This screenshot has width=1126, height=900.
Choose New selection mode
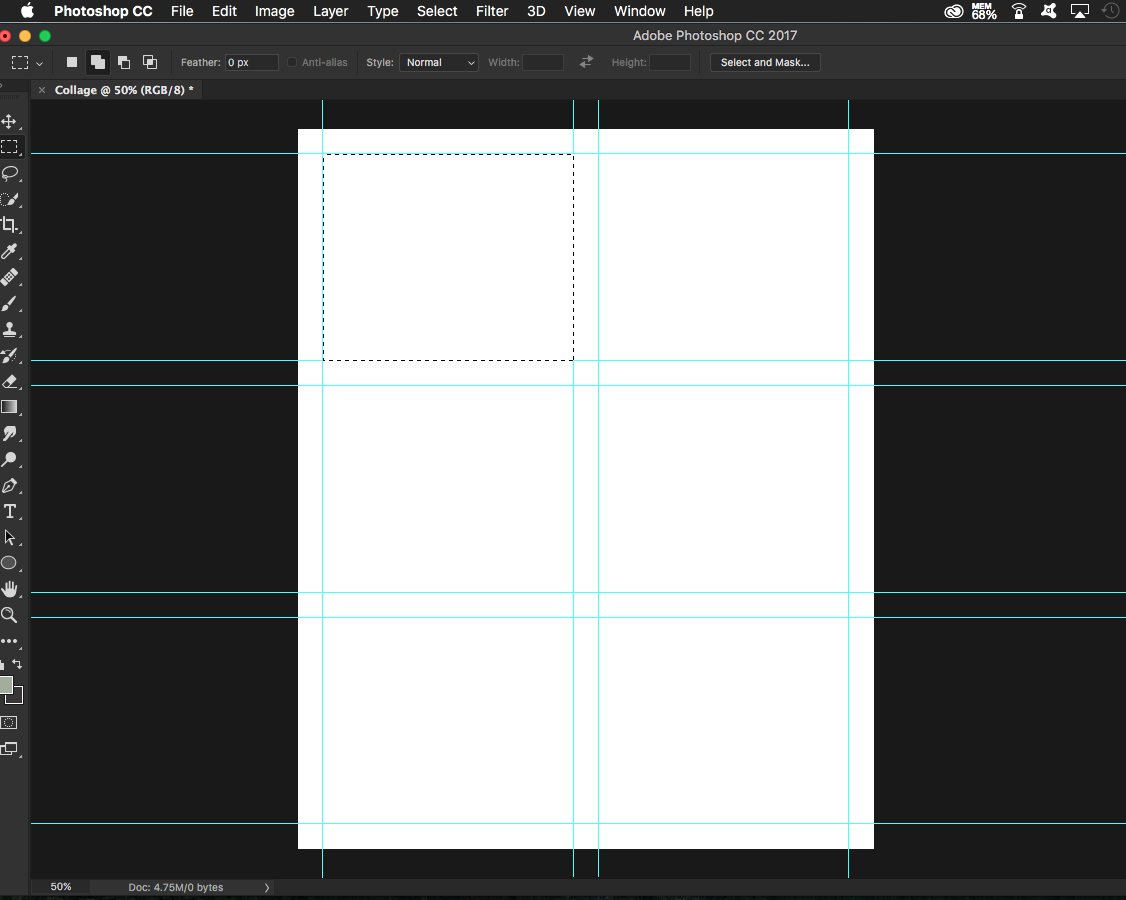(72, 62)
